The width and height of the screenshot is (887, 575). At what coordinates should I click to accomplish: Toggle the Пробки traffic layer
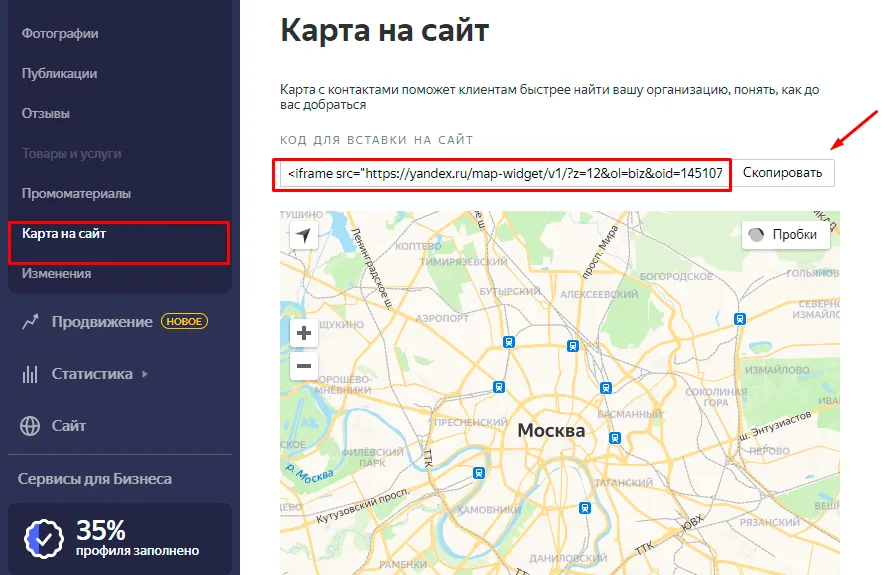pos(785,234)
